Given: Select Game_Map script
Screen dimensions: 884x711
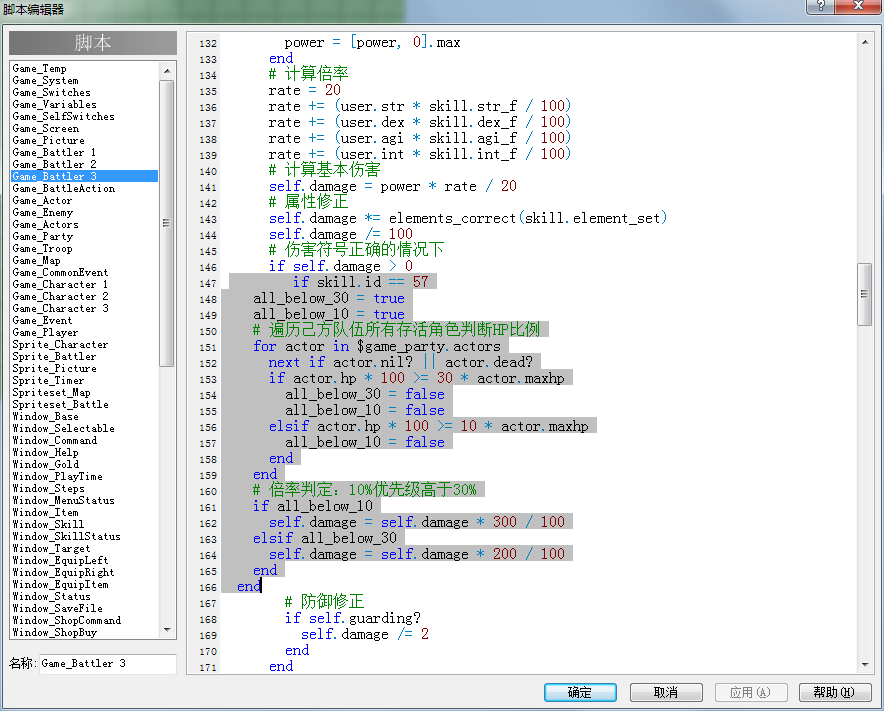Looking at the screenshot, I should coord(85,260).
